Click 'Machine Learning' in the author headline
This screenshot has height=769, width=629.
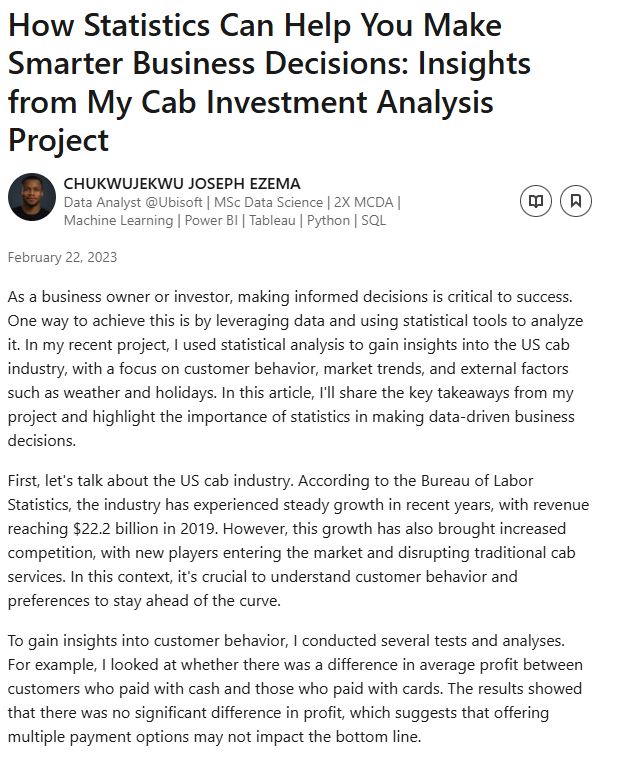pos(119,220)
